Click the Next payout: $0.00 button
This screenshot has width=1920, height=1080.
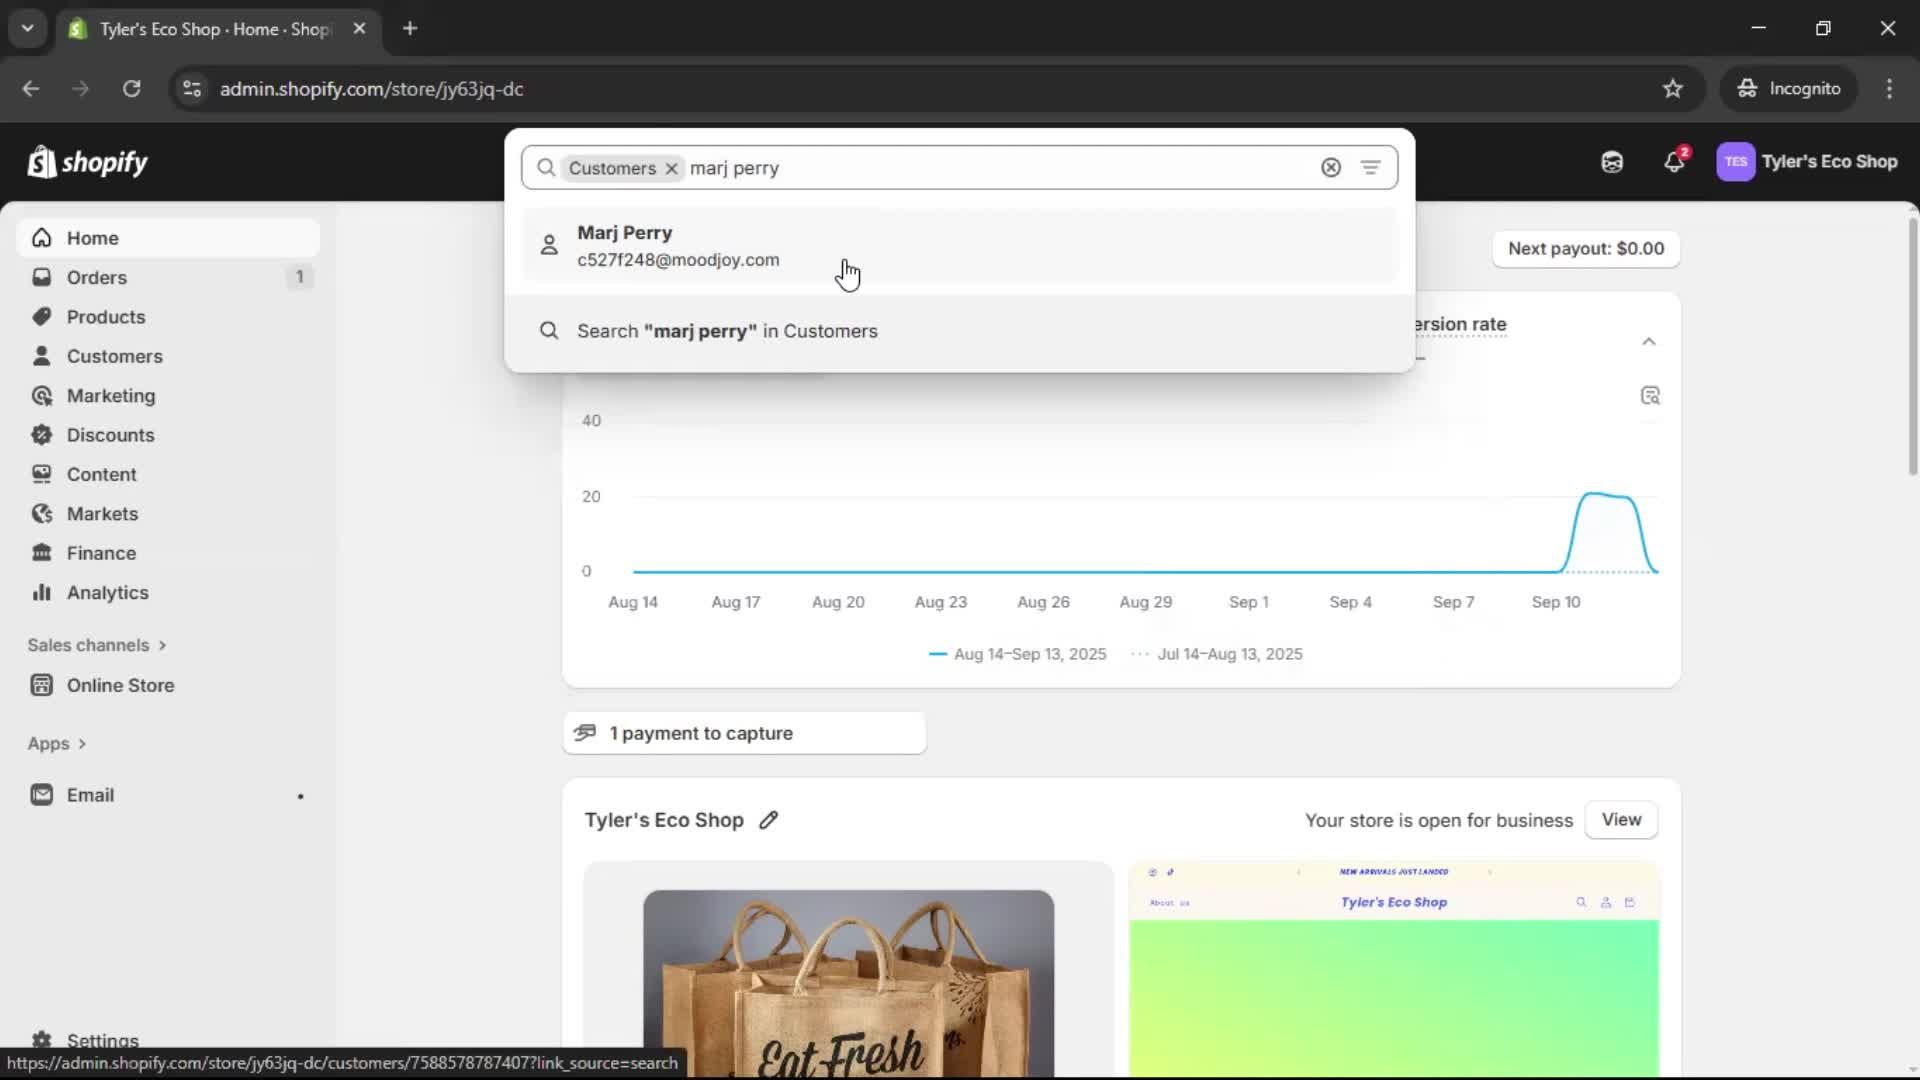pos(1586,249)
